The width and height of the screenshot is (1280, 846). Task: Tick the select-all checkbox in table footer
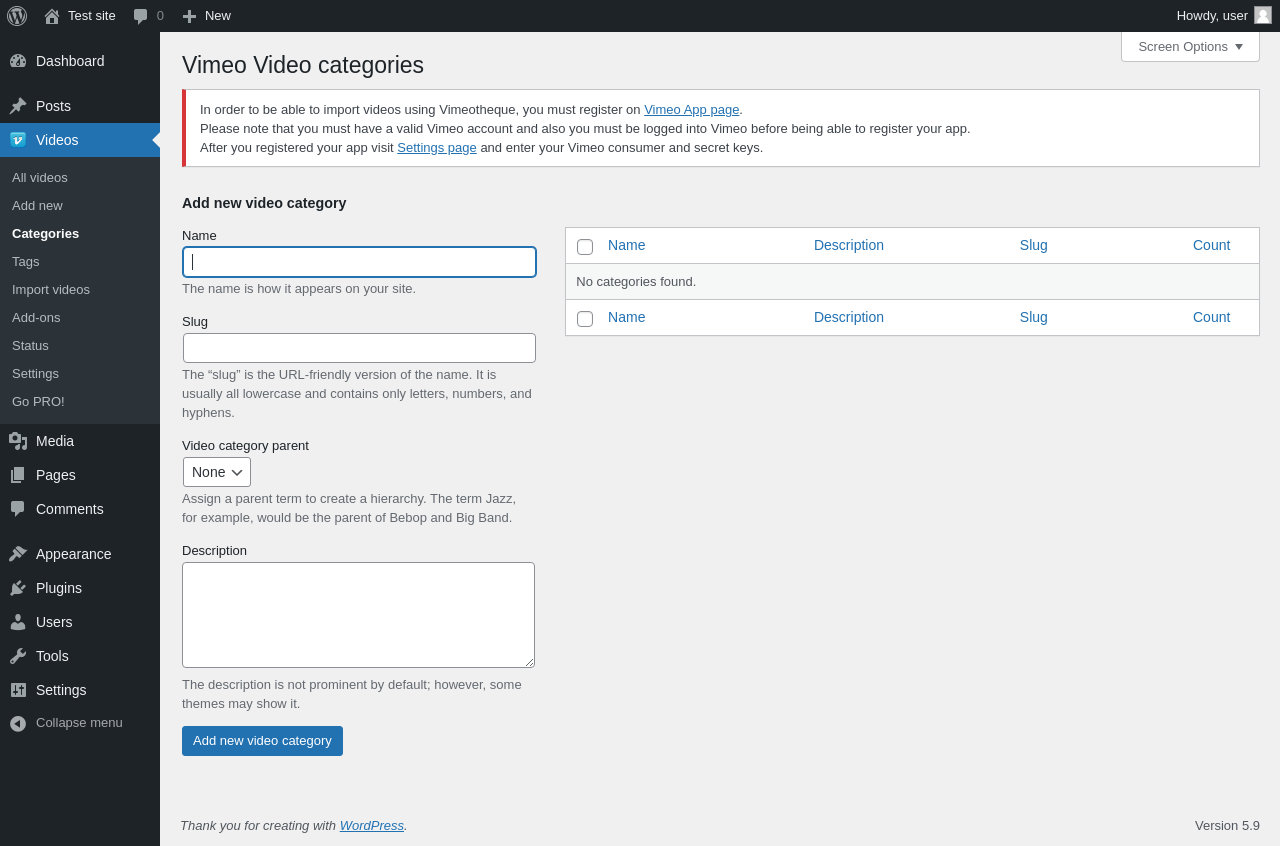click(585, 318)
